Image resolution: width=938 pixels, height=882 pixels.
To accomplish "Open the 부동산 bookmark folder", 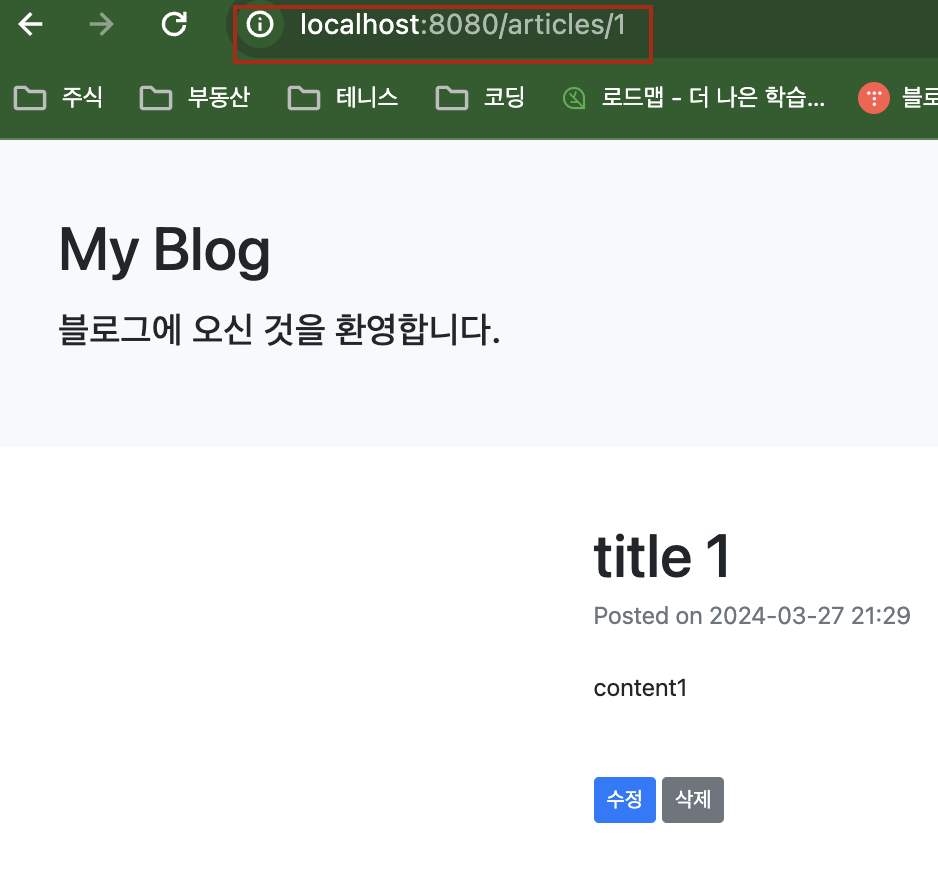I will (x=195, y=98).
